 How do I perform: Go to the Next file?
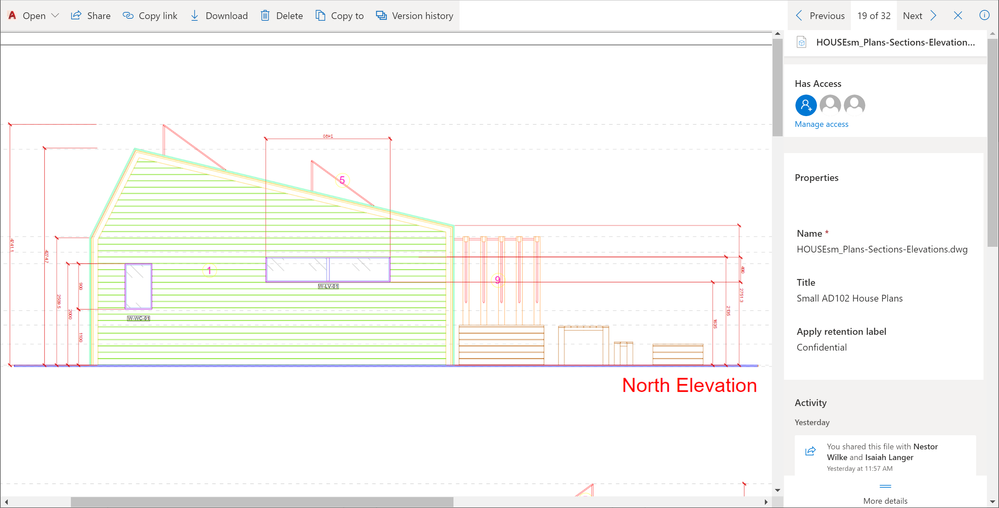(x=920, y=15)
